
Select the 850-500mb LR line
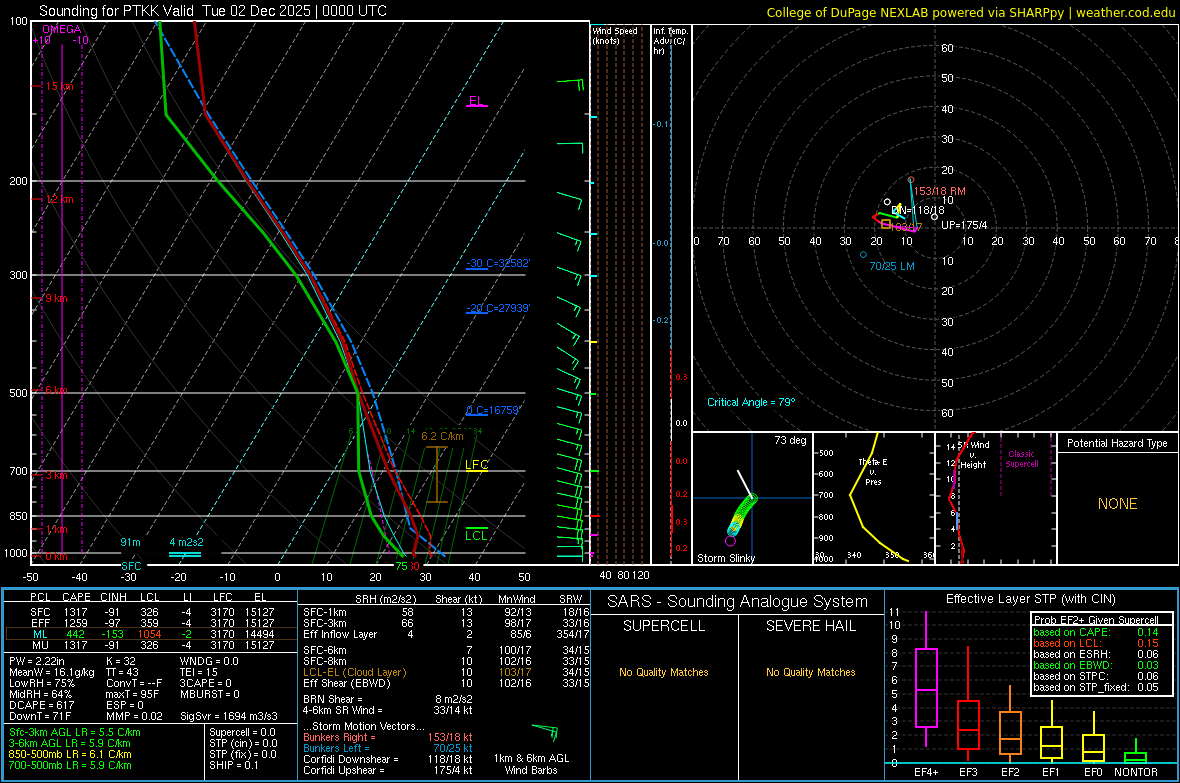point(70,754)
